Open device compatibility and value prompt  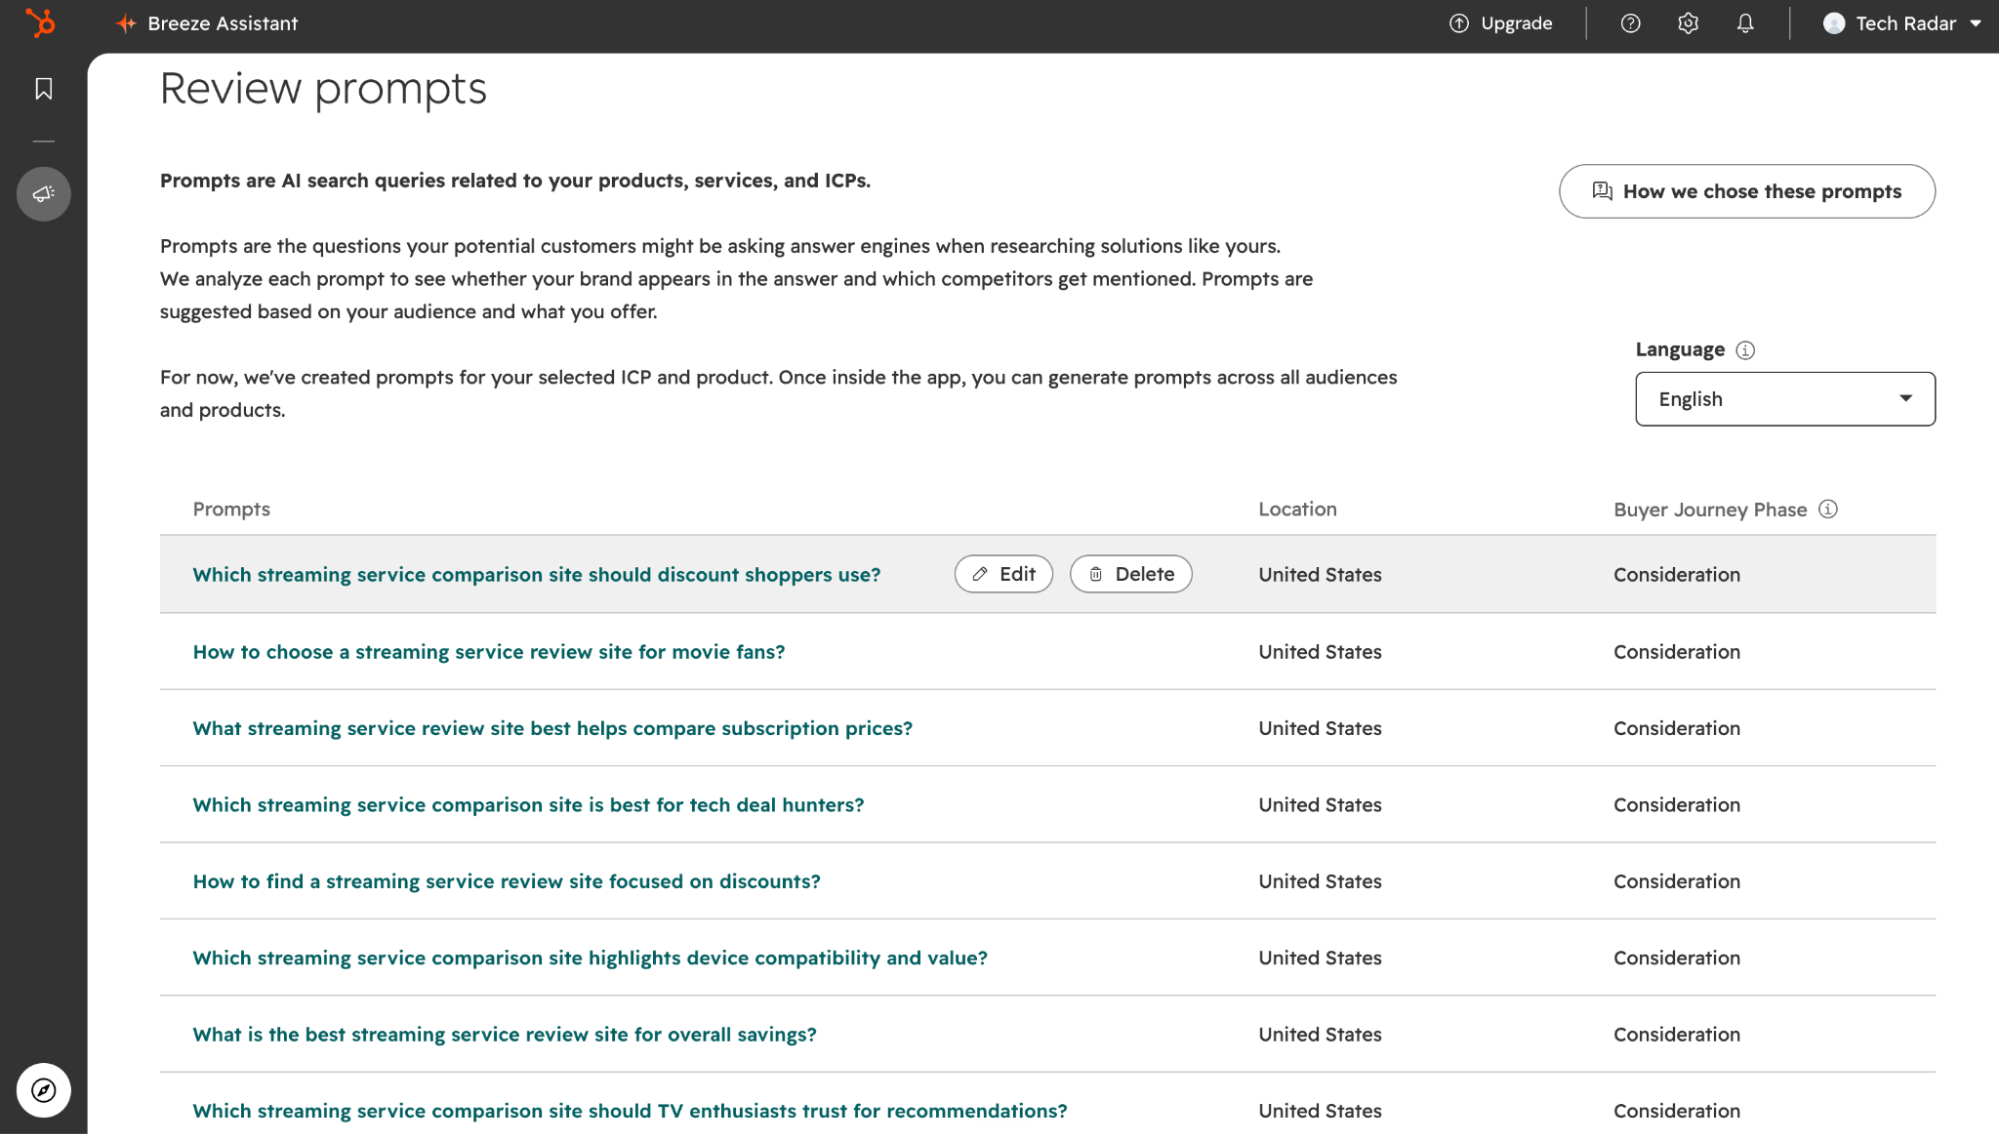589,958
